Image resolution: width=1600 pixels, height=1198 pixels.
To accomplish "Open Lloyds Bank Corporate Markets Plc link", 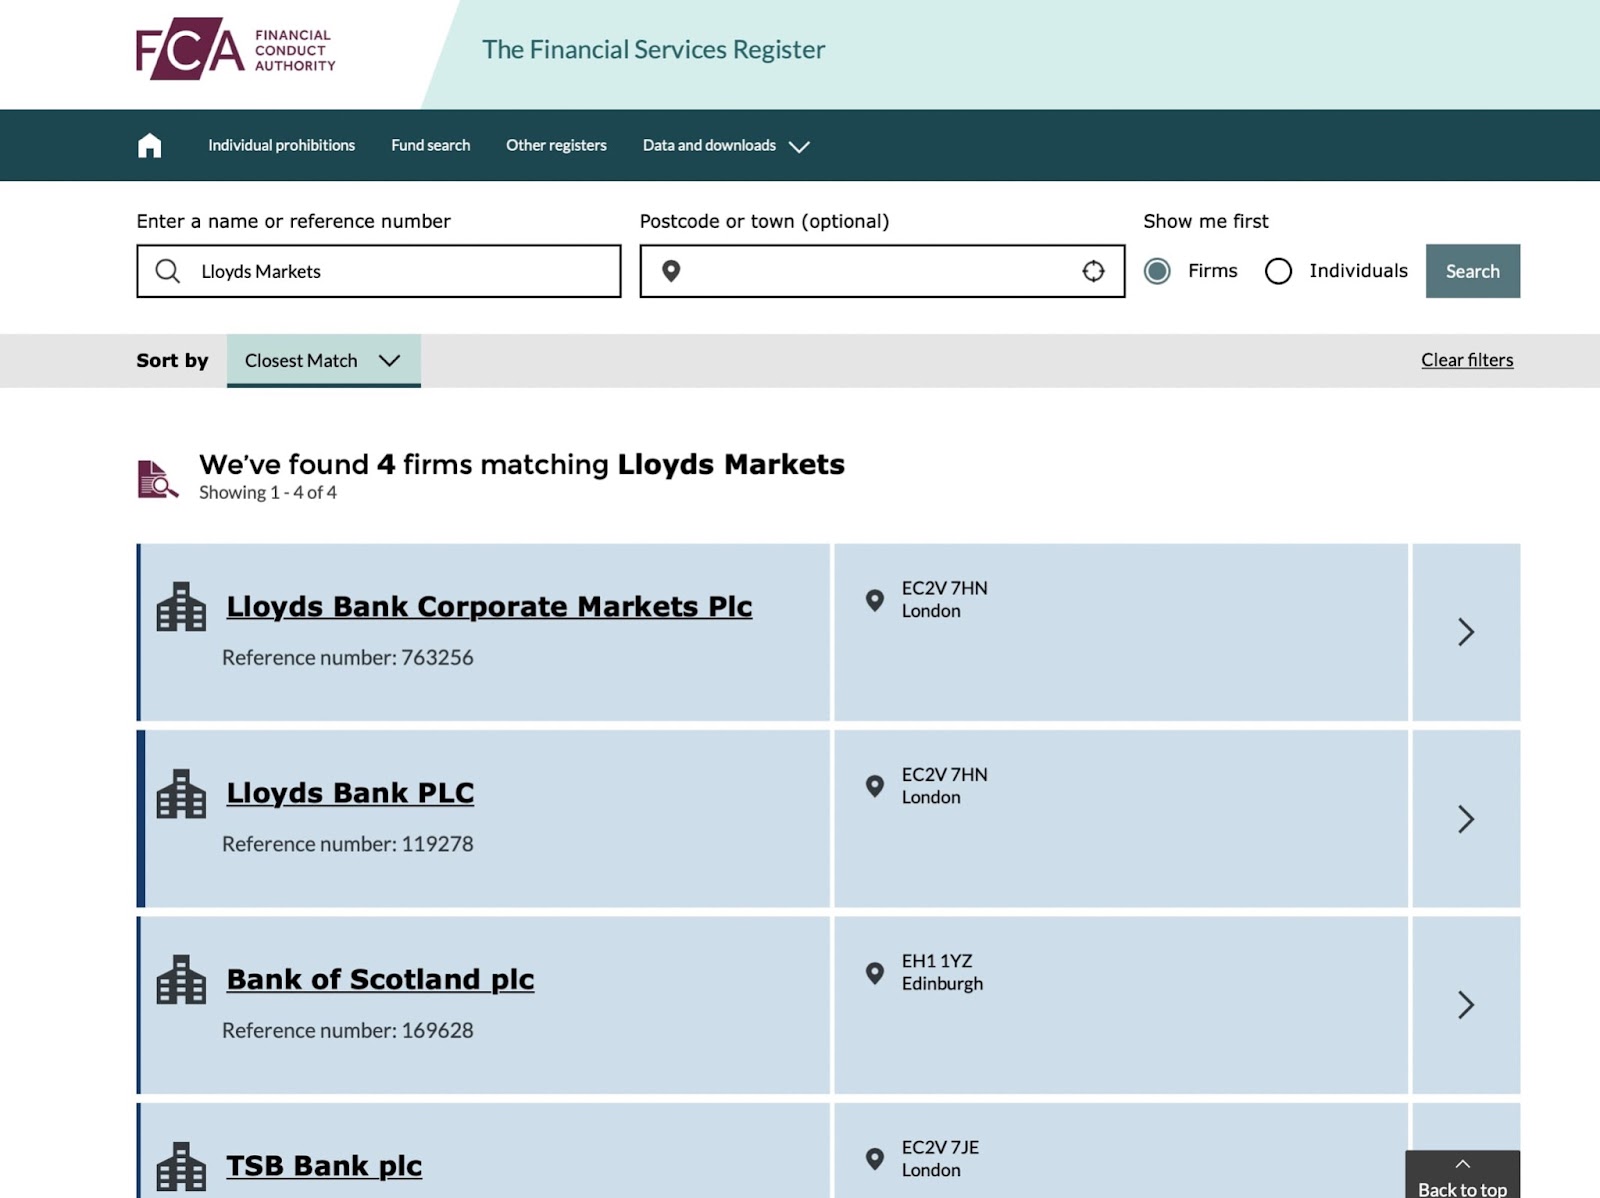I will pos(489,607).
